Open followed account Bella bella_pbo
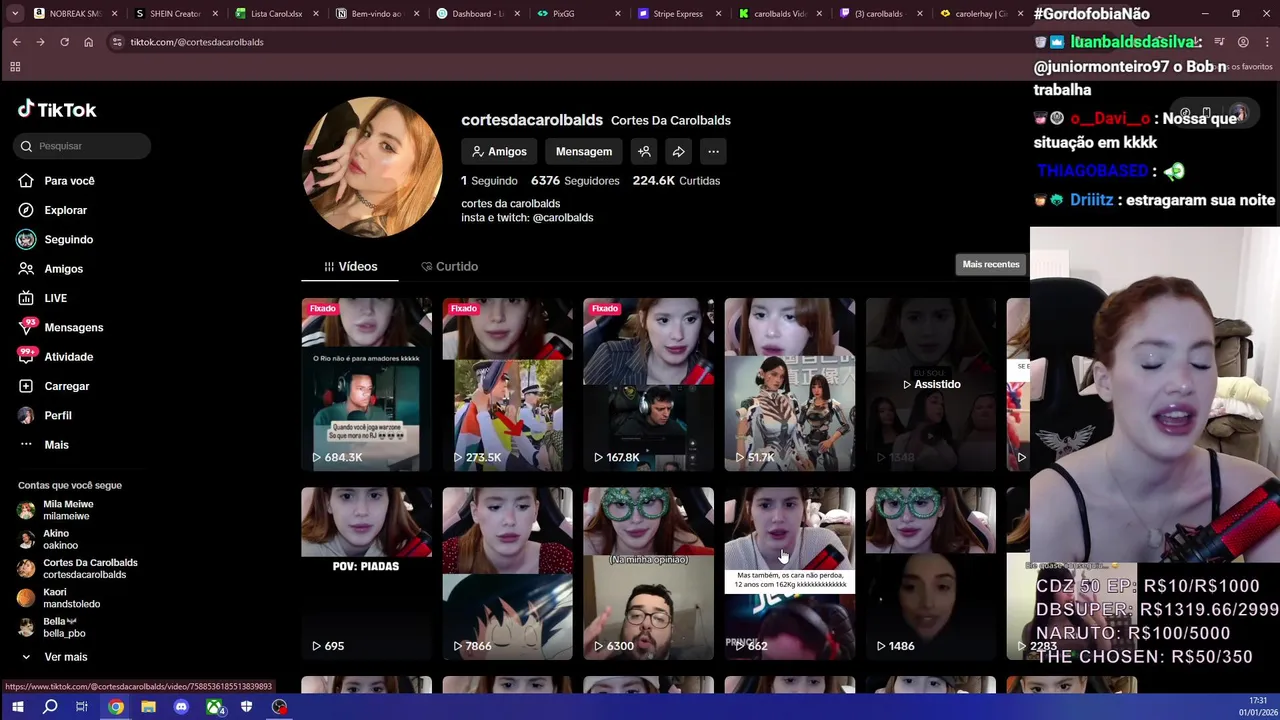The height and width of the screenshot is (720, 1280). tap(52, 627)
